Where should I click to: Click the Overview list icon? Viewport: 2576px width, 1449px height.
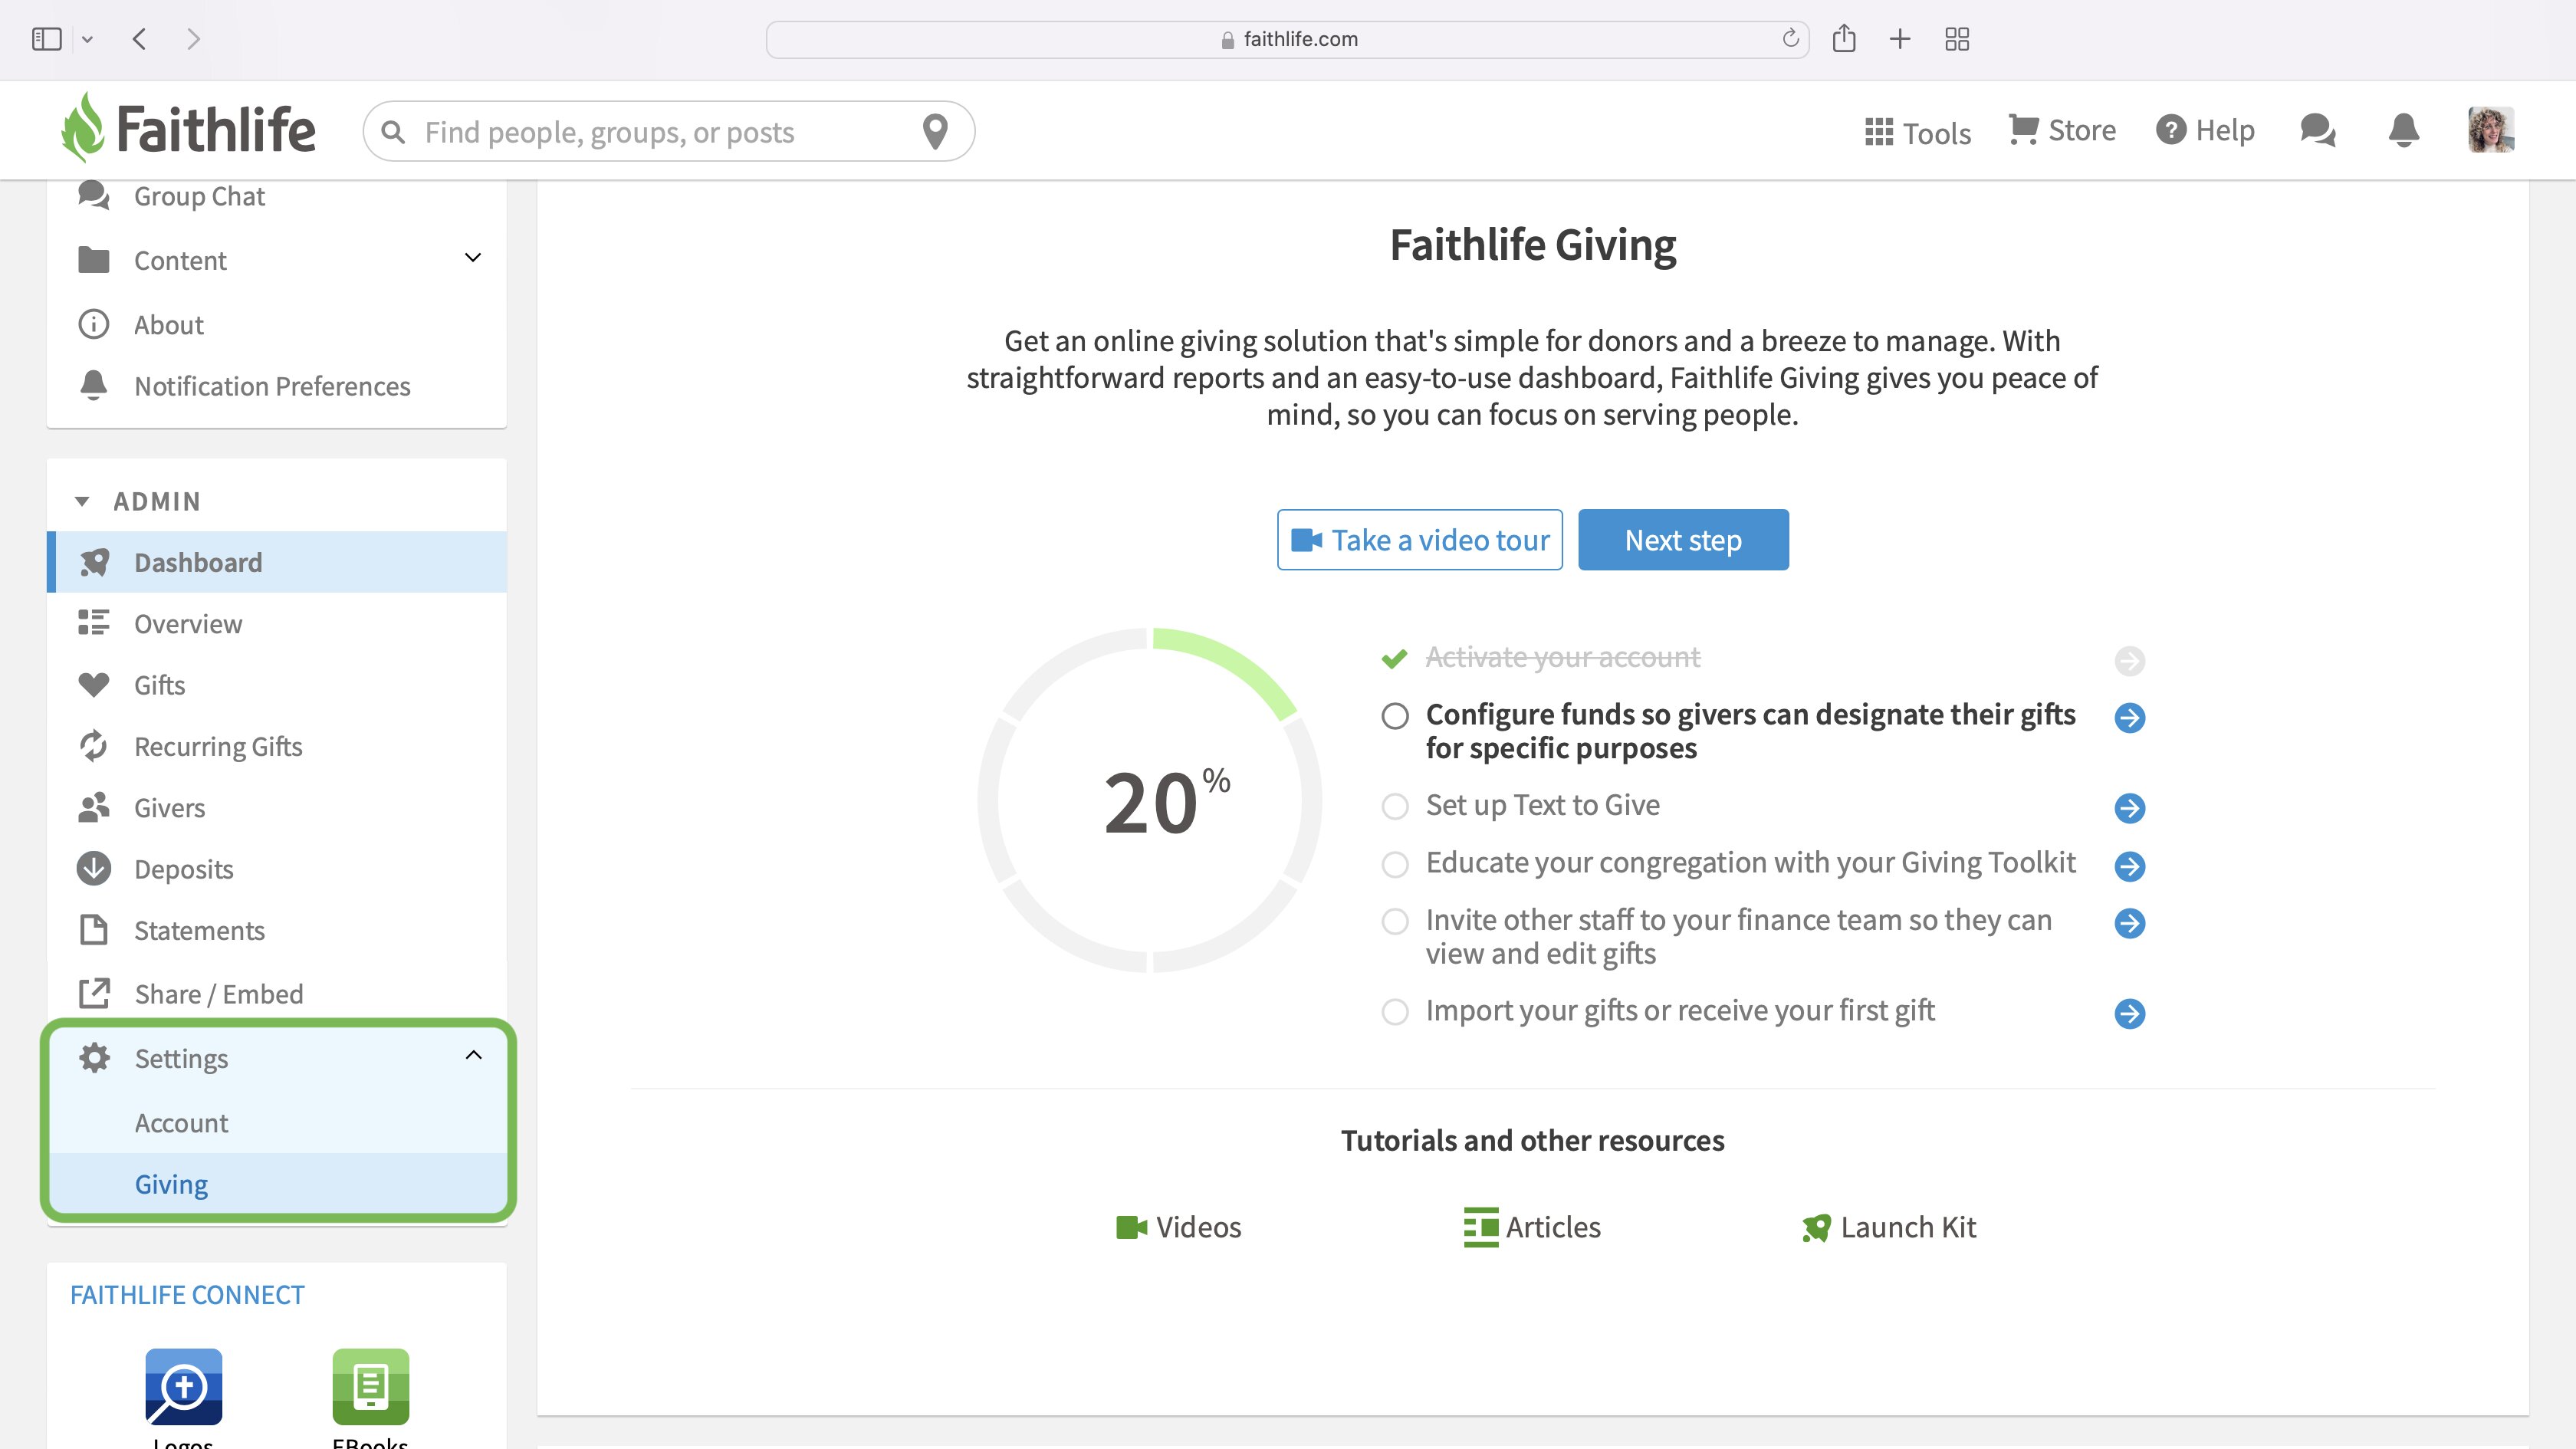pyautogui.click(x=94, y=623)
